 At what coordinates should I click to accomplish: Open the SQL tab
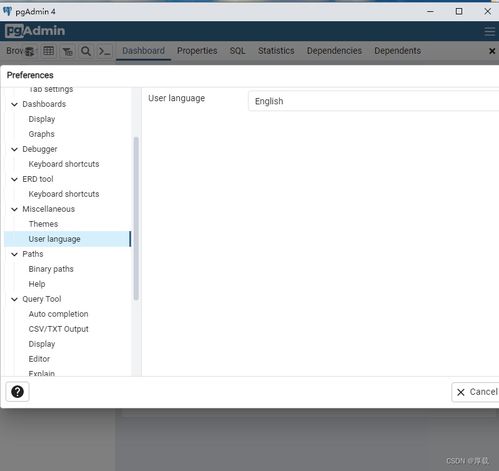237,51
